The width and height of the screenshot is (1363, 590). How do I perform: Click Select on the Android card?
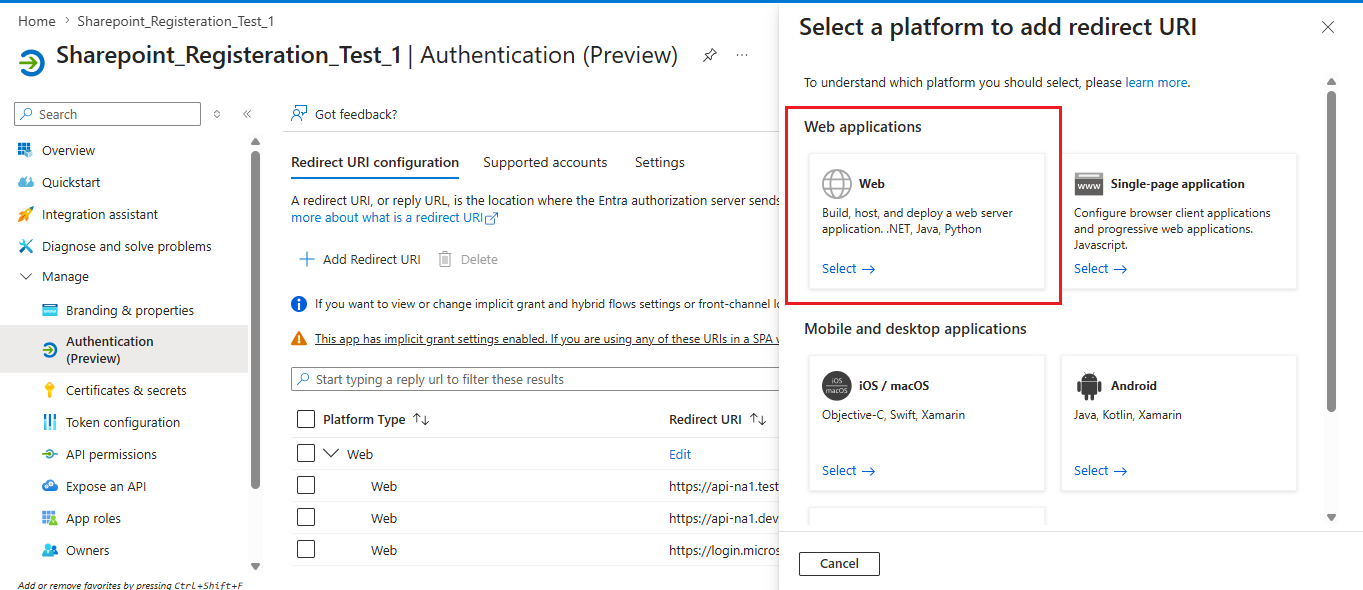tap(1100, 470)
